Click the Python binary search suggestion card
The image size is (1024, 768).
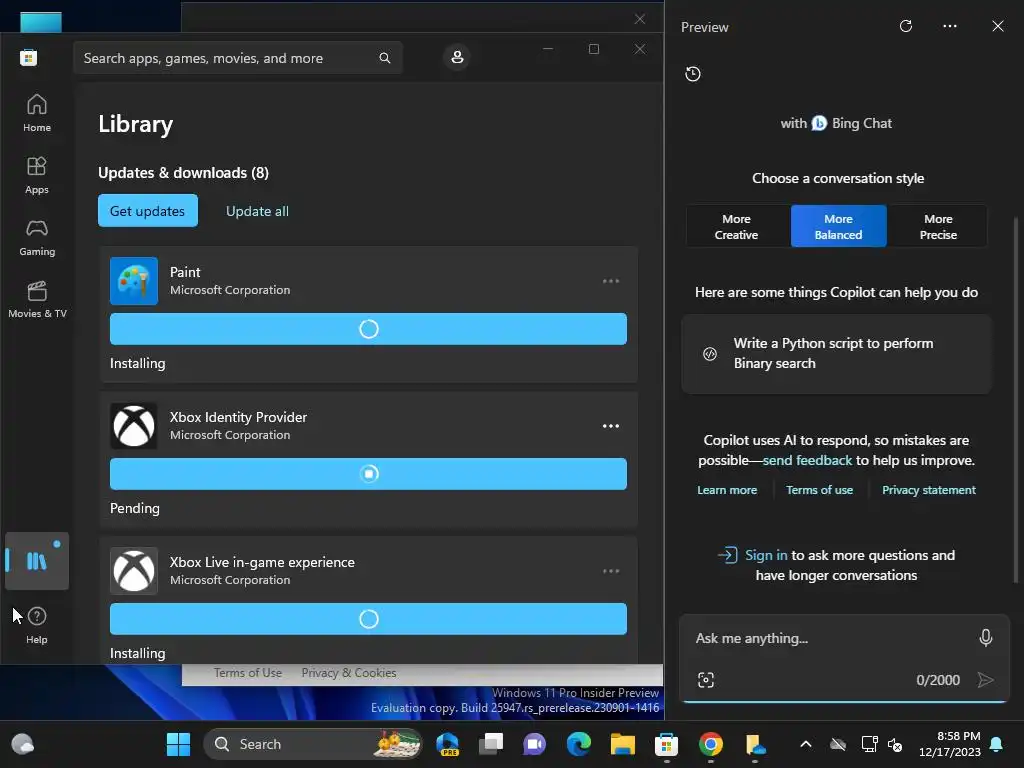pos(836,353)
